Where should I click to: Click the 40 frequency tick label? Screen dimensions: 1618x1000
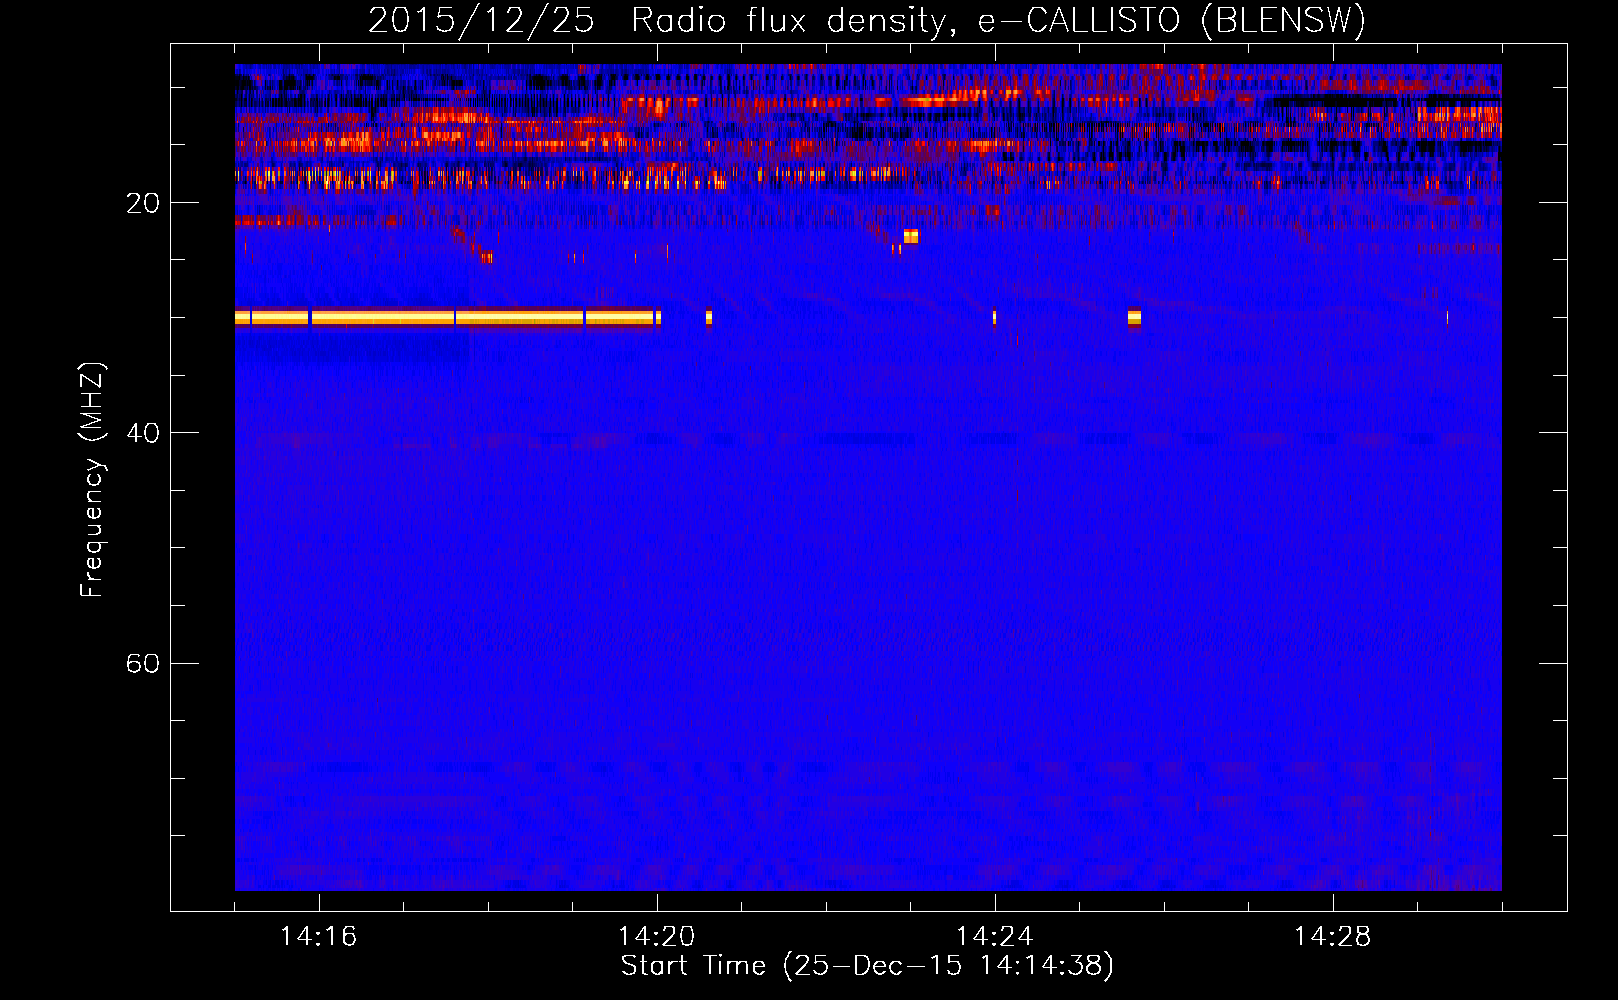pyautogui.click(x=143, y=433)
